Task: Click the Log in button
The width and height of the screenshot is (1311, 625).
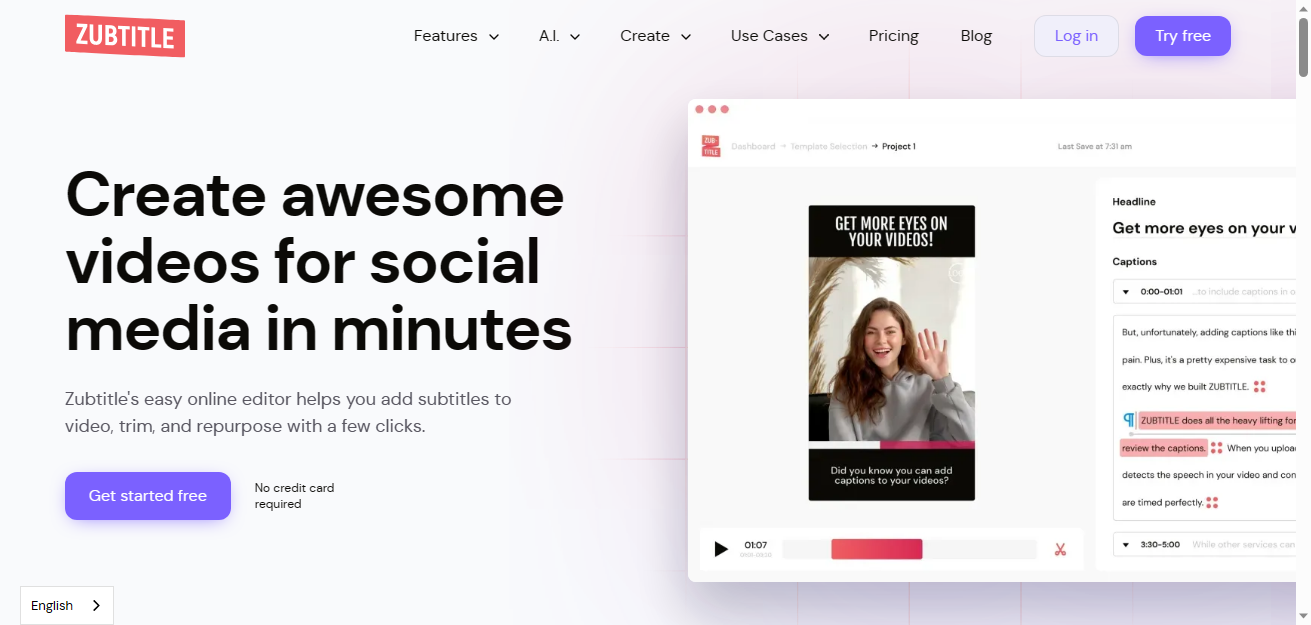Action: click(x=1076, y=36)
